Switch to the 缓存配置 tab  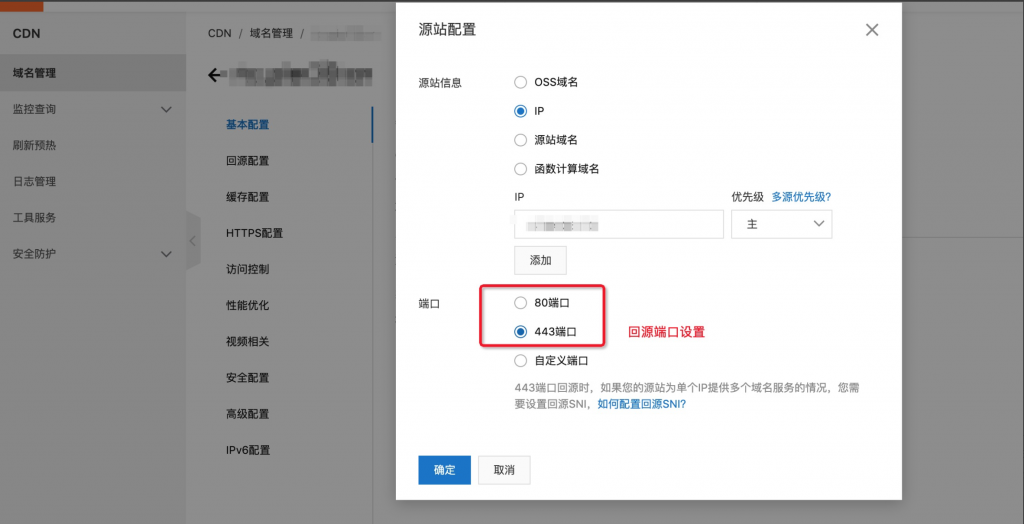coord(248,197)
